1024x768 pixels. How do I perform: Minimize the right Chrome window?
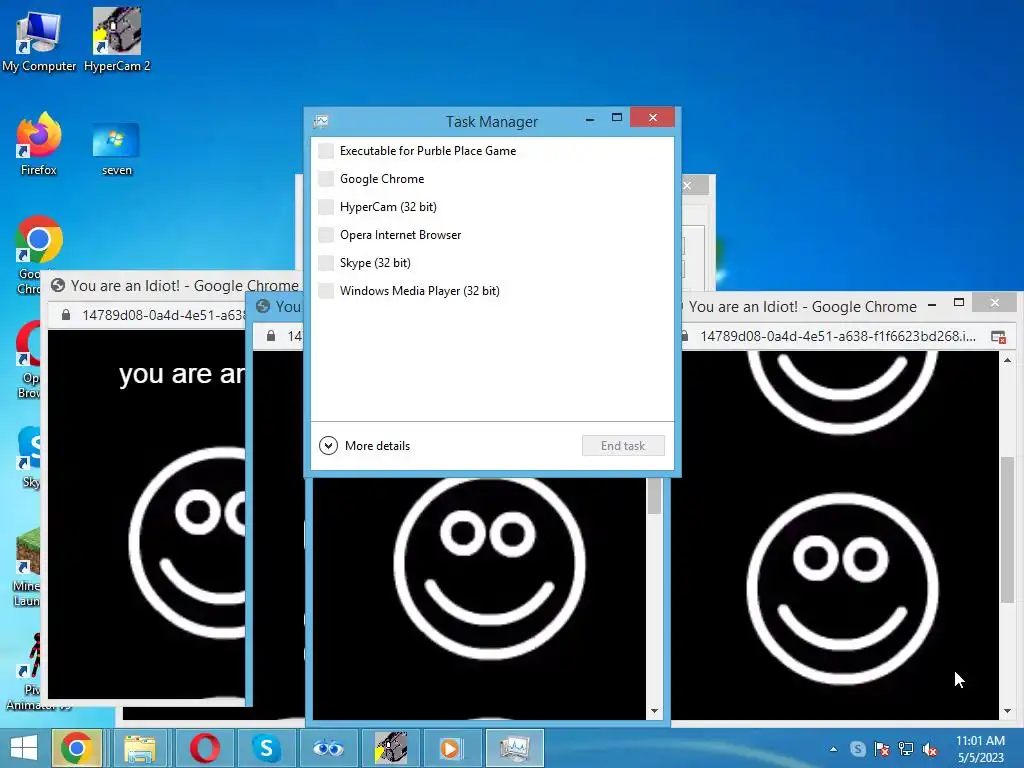point(932,304)
